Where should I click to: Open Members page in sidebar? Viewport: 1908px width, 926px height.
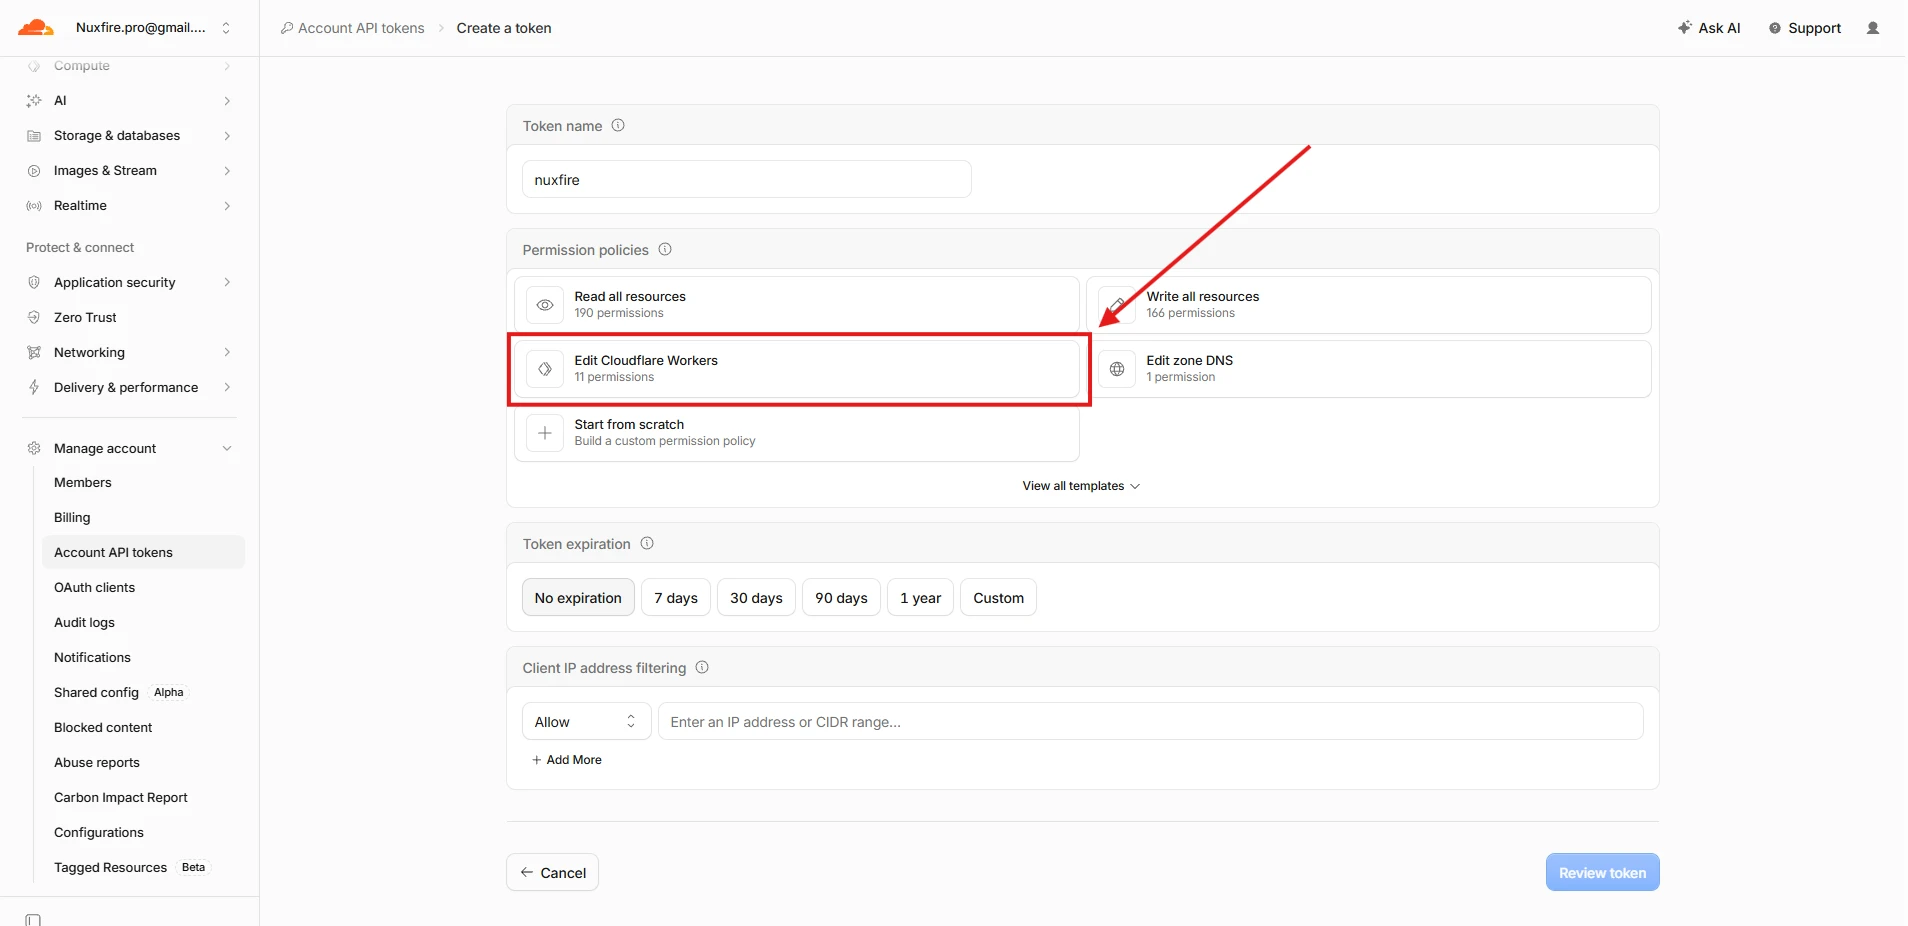pos(143,483)
